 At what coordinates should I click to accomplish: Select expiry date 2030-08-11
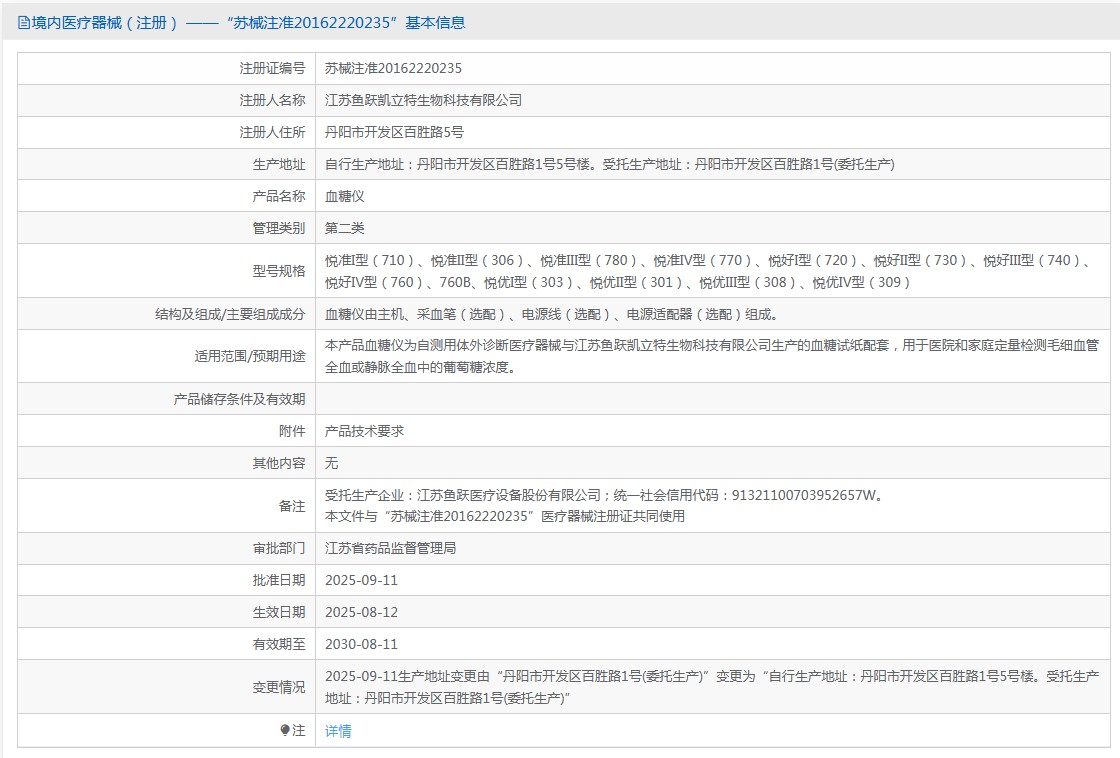pos(361,644)
